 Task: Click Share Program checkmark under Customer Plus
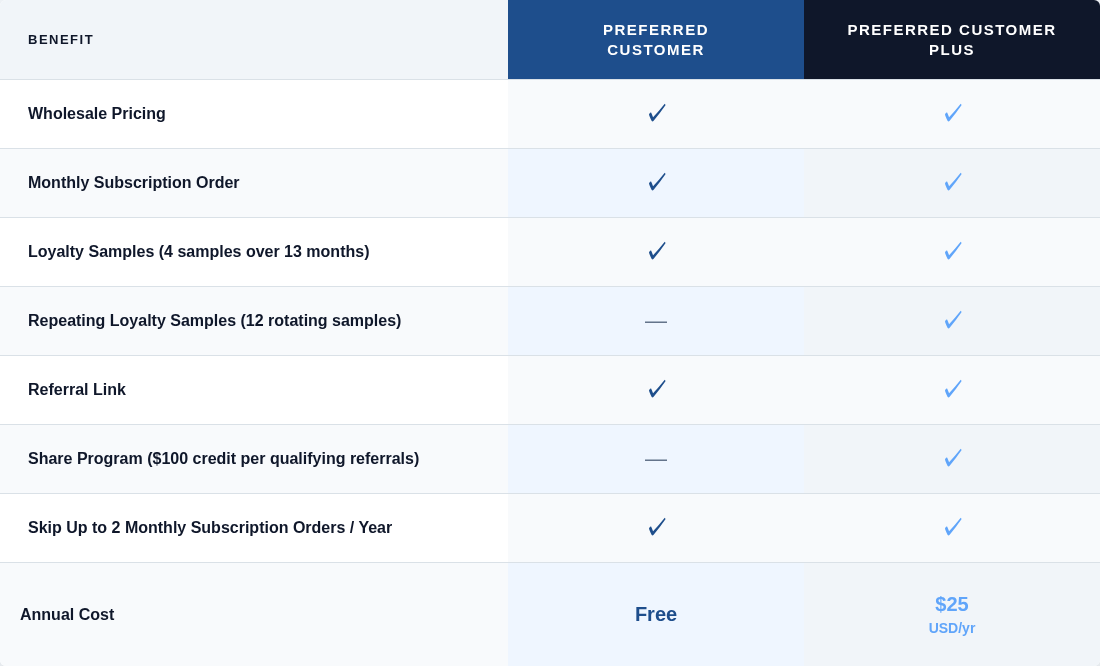(x=952, y=459)
